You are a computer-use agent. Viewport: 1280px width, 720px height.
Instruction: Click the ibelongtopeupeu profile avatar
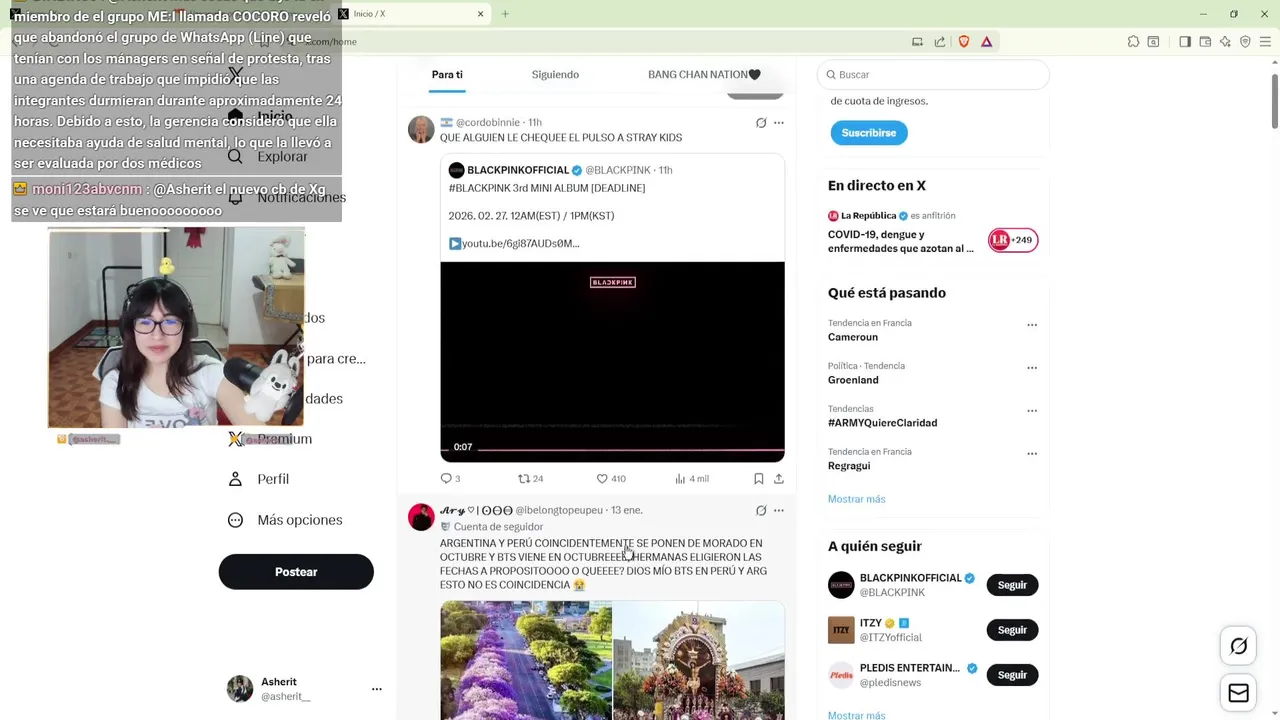[x=421, y=517]
